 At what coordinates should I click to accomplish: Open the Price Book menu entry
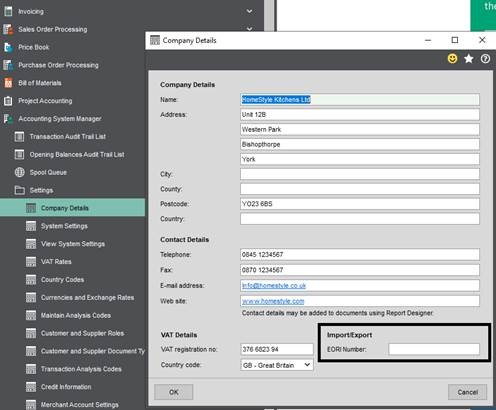[34, 47]
